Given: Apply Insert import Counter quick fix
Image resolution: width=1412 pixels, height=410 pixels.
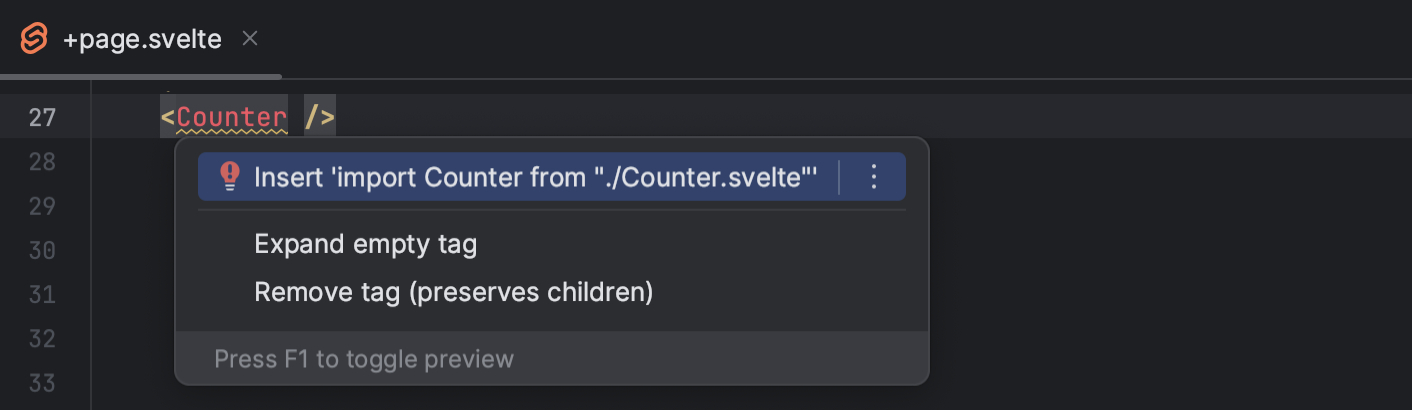Looking at the screenshot, I should pos(535,177).
